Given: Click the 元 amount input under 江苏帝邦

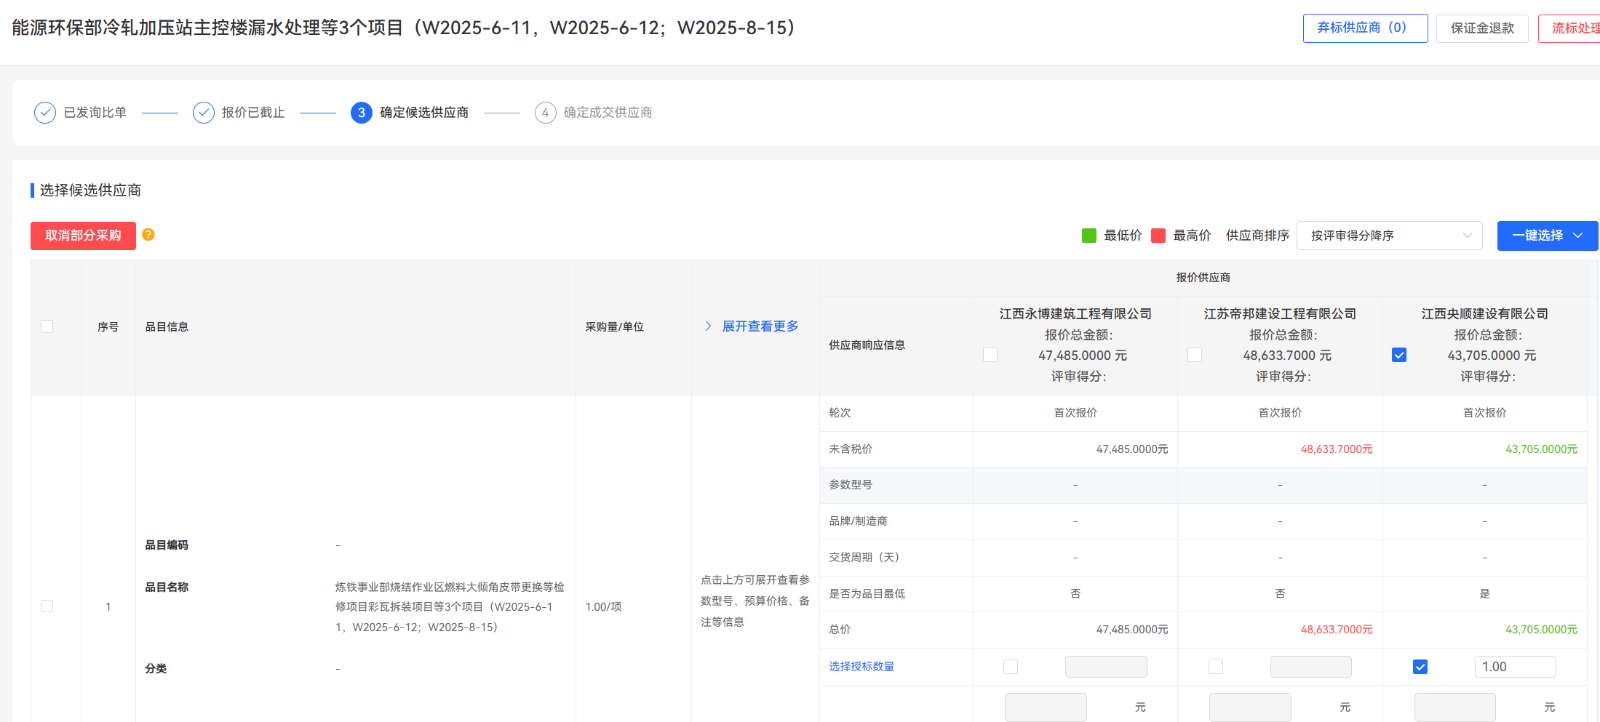Looking at the screenshot, I should point(1250,707).
